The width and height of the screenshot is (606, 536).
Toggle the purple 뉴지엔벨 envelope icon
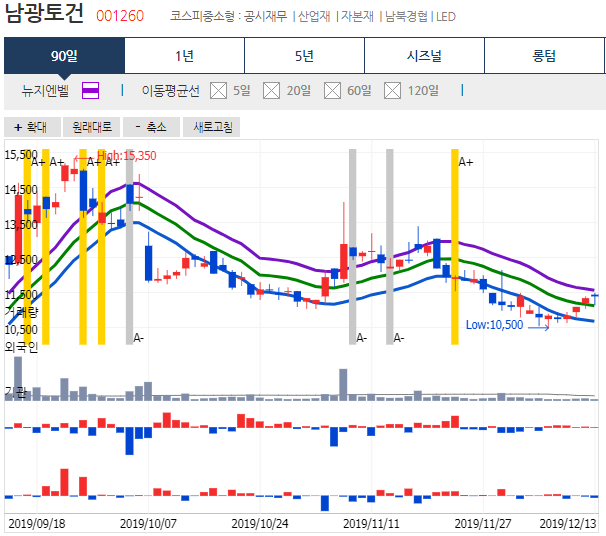pyautogui.click(x=90, y=91)
